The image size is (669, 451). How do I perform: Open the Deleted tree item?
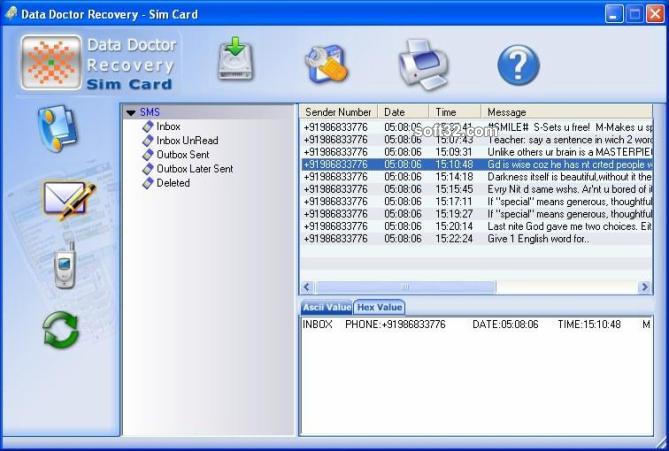(x=173, y=183)
